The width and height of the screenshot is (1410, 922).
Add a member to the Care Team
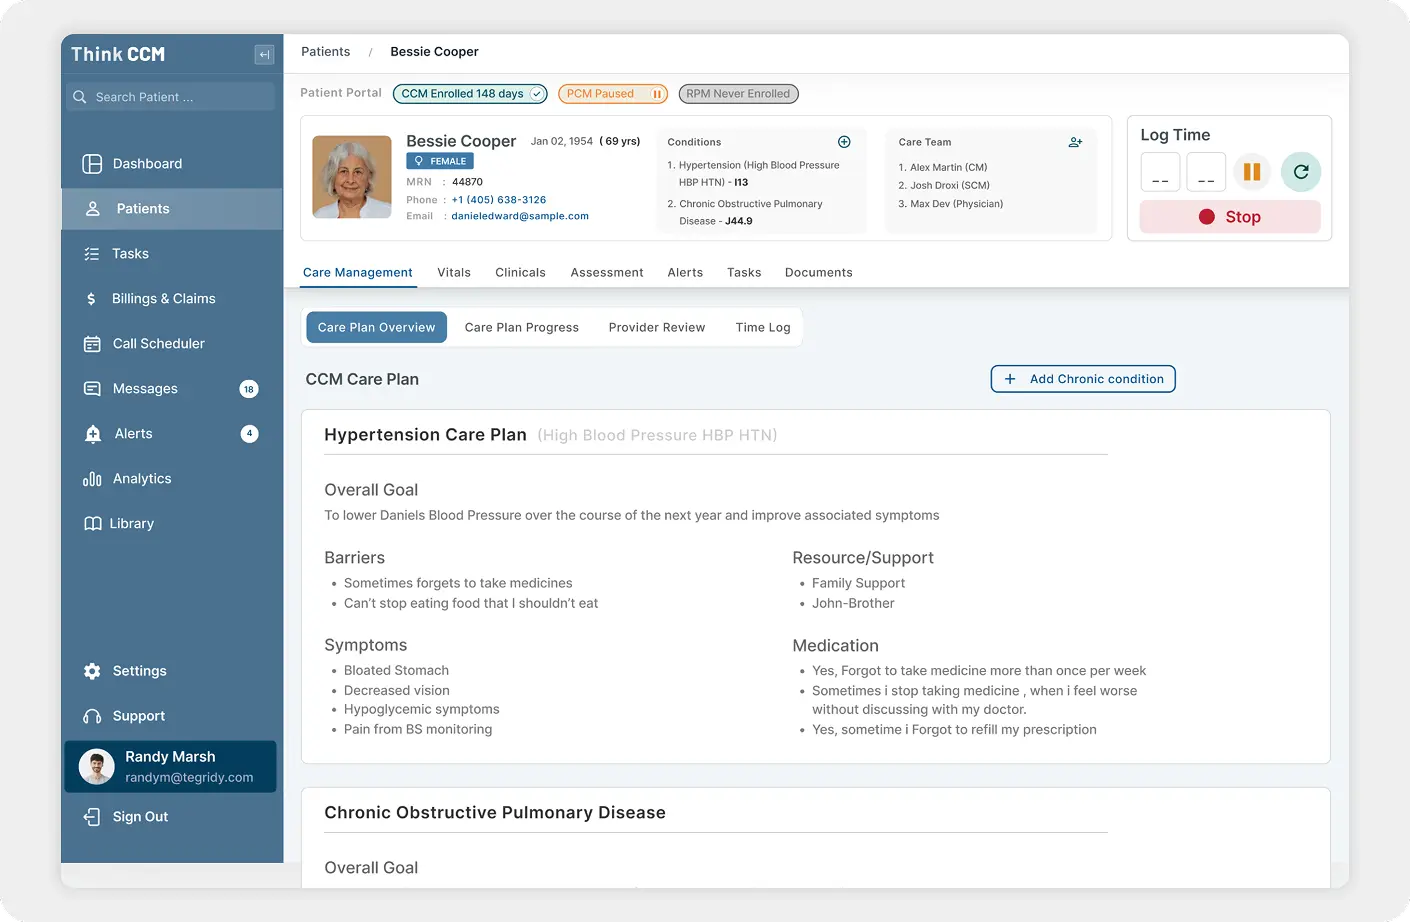[1075, 142]
